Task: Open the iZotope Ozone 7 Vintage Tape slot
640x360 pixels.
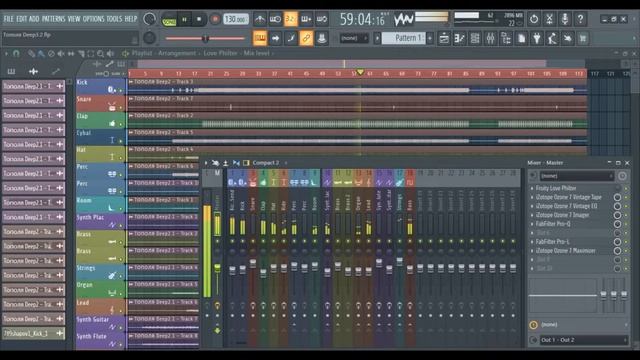Action: 568,197
